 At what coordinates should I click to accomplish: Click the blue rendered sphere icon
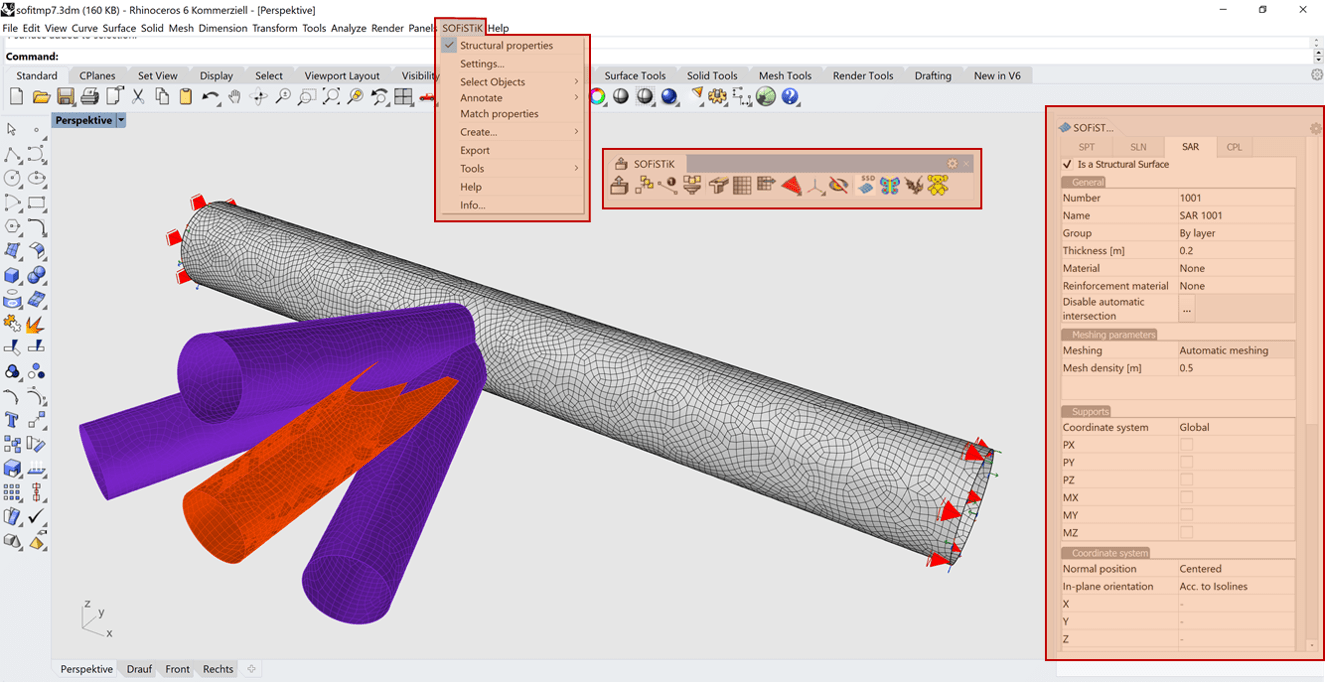[x=669, y=97]
